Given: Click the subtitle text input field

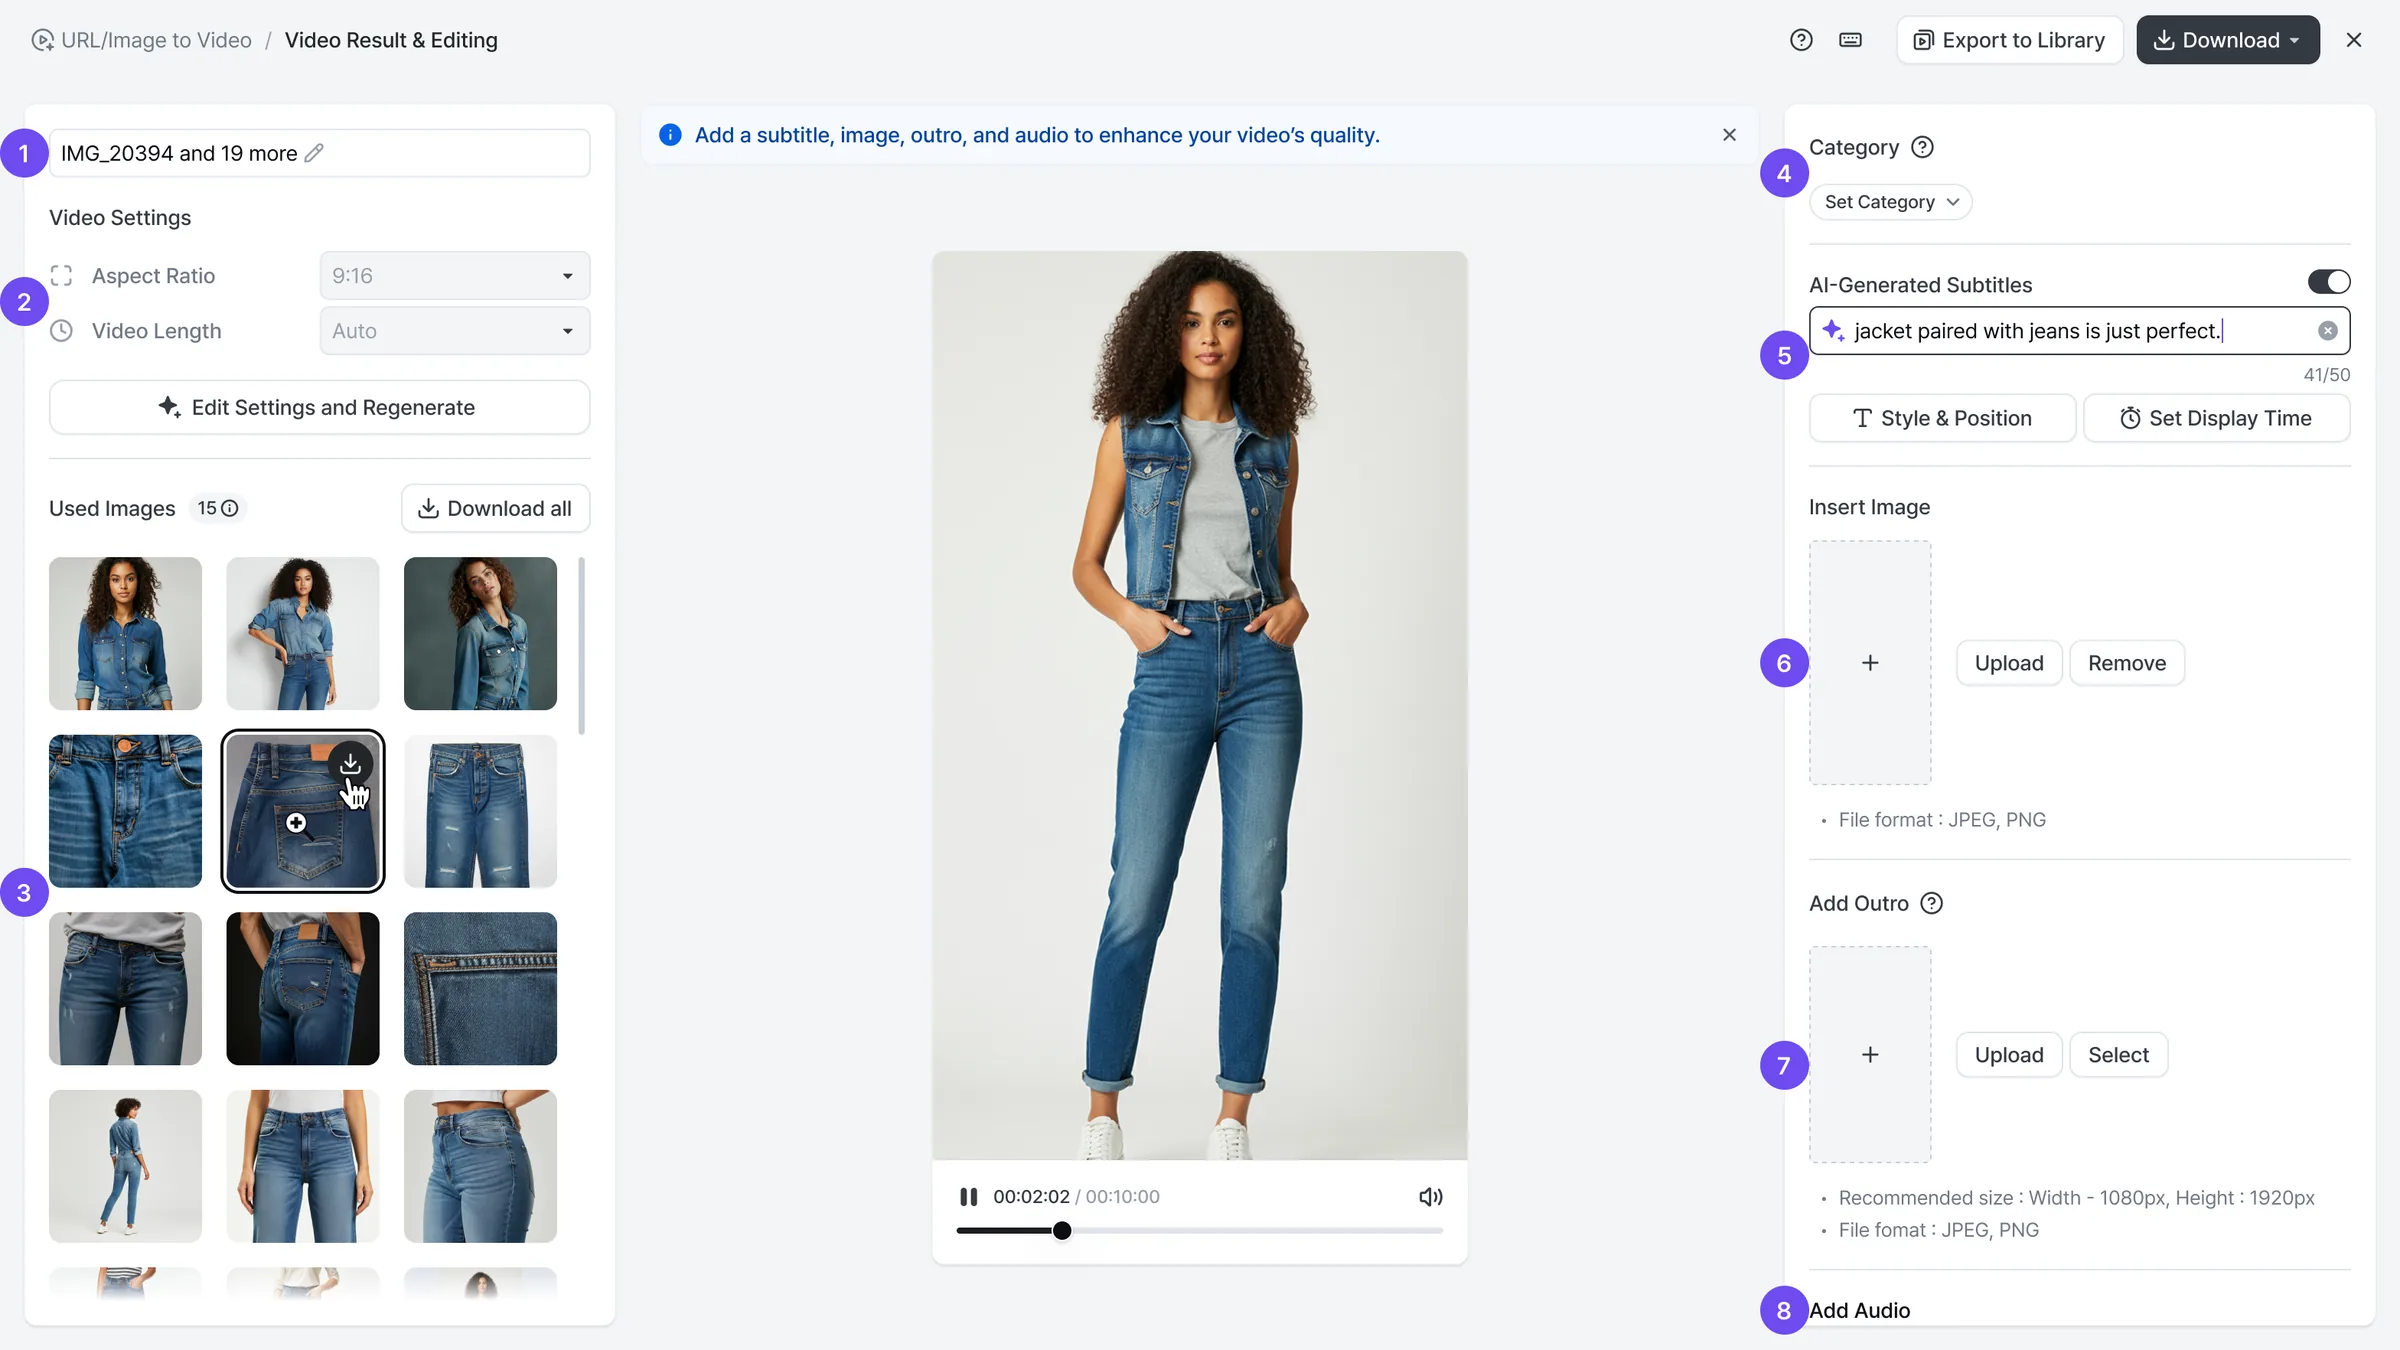Looking at the screenshot, I should click(2080, 331).
